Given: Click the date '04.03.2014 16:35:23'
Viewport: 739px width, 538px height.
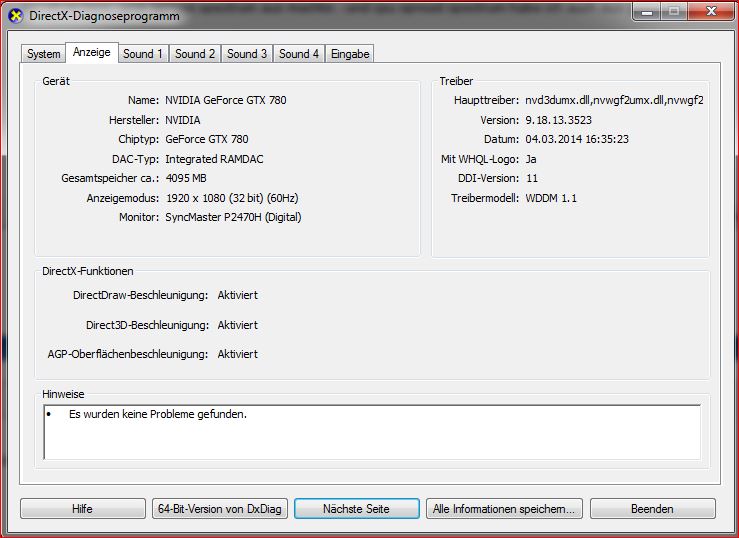Looking at the screenshot, I should (577, 139).
